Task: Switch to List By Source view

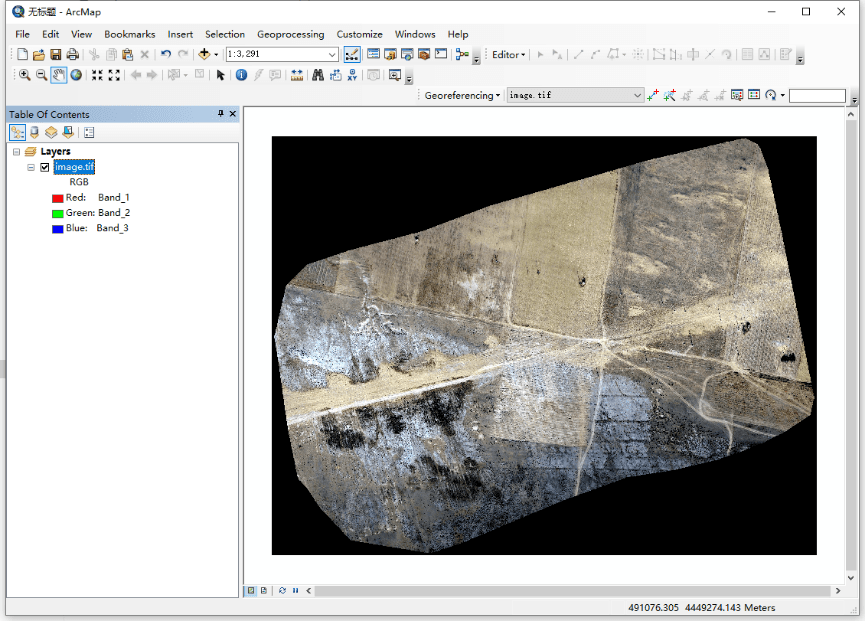Action: click(34, 132)
